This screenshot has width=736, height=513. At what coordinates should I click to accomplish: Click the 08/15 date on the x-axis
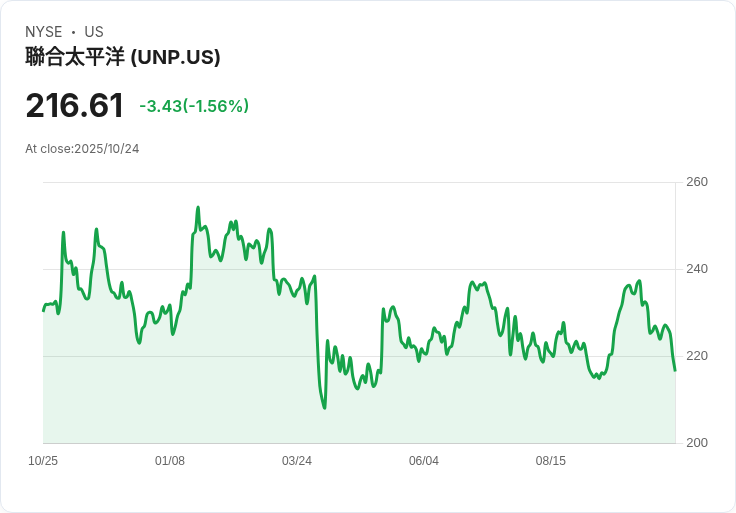click(551, 461)
